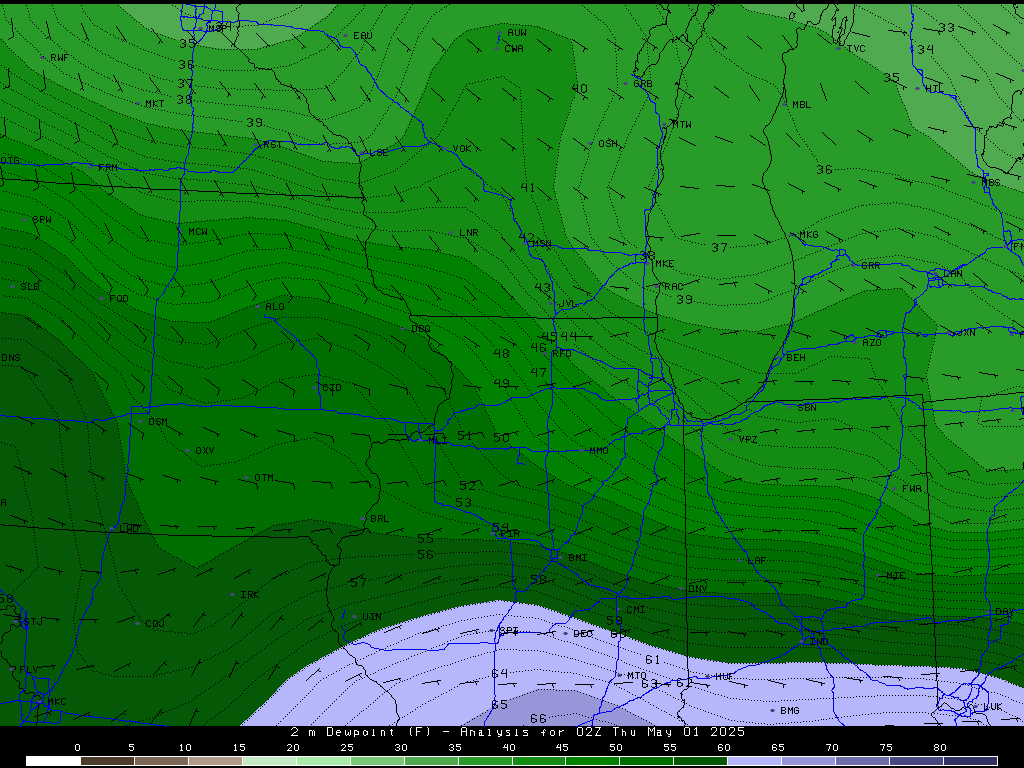The height and width of the screenshot is (768, 1024).
Task: Select the BMG station label
Action: pos(790,711)
